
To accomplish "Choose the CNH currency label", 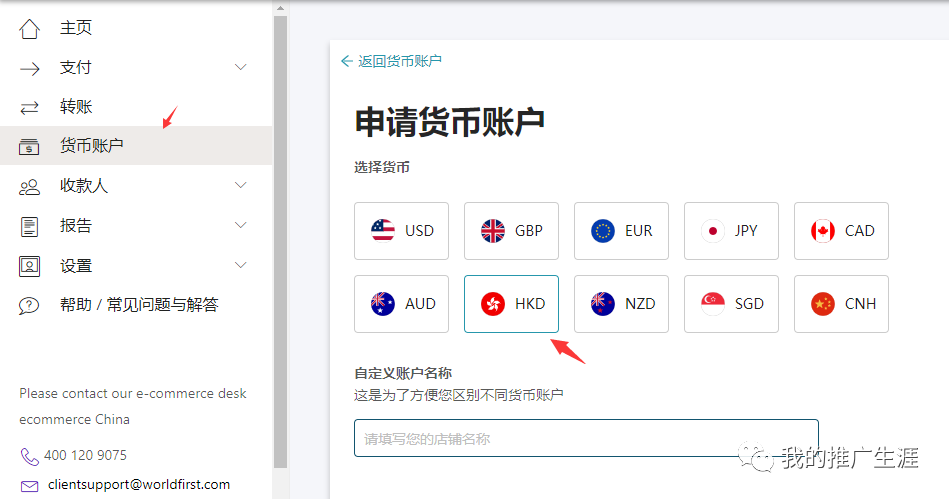I will coord(861,303).
